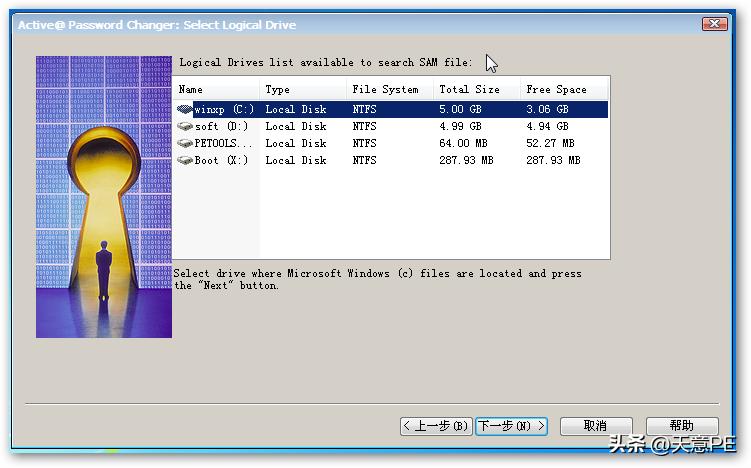Go back with 上一步(B) button
Image resolution: width=751 pixels, height=468 pixels.
click(436, 426)
